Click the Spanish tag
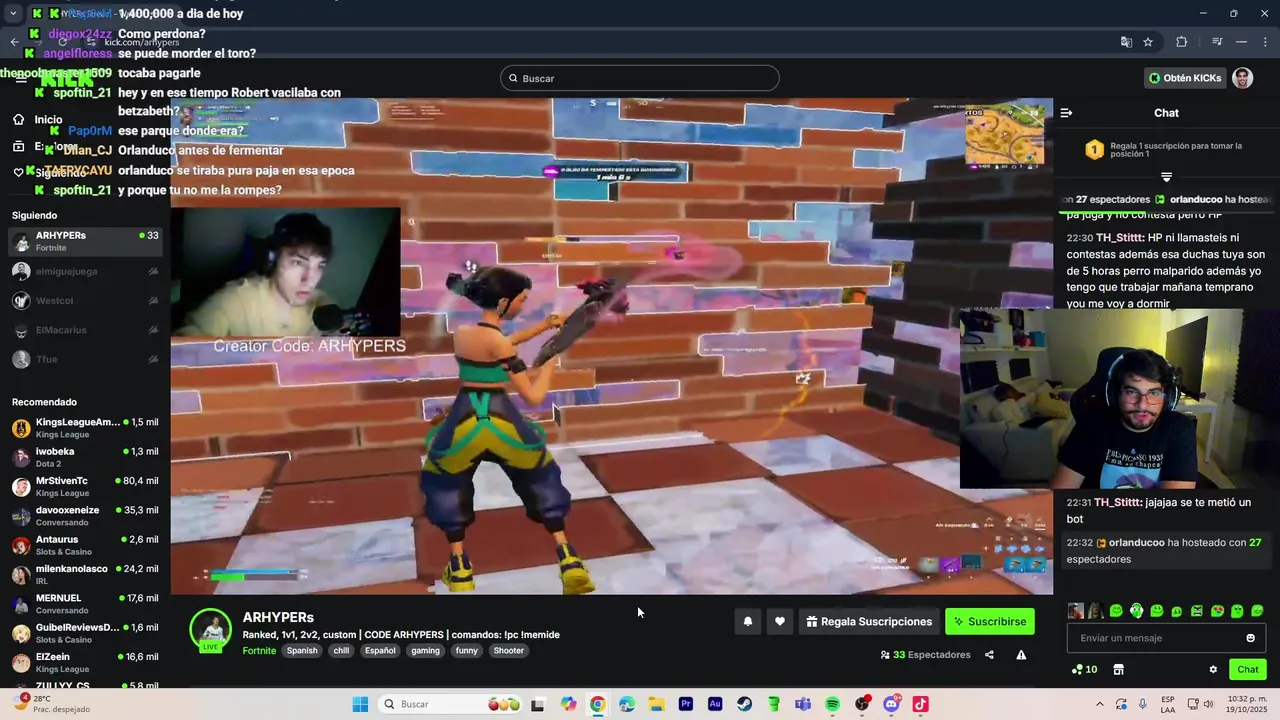This screenshot has width=1280, height=720. click(x=302, y=650)
